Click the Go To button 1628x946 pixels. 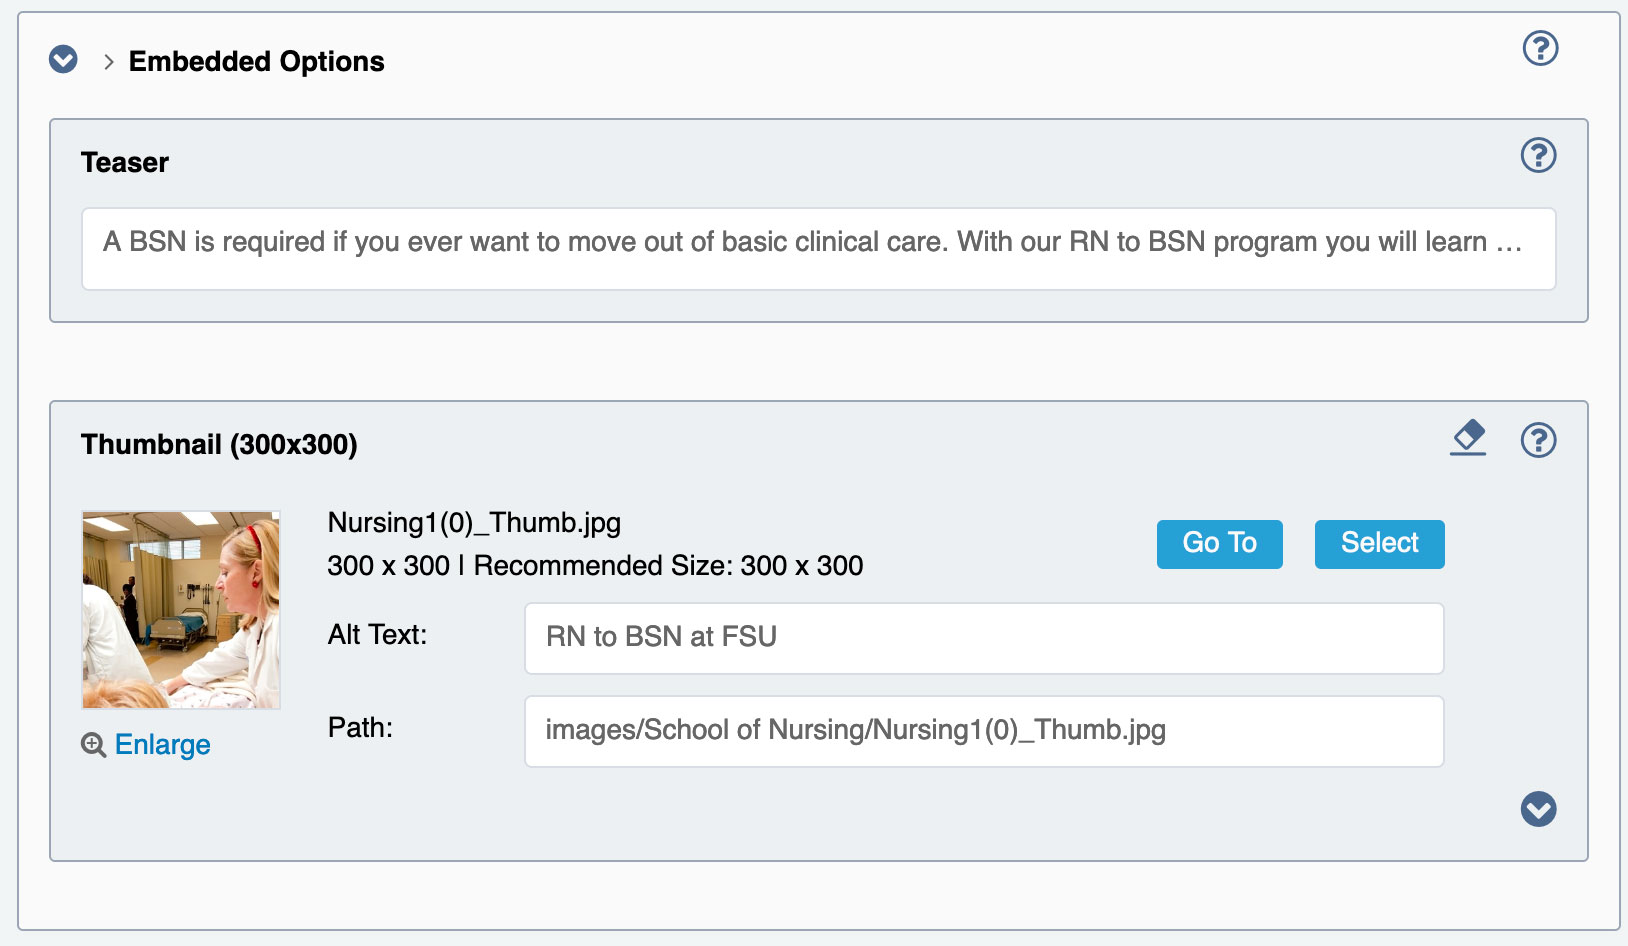click(1219, 544)
